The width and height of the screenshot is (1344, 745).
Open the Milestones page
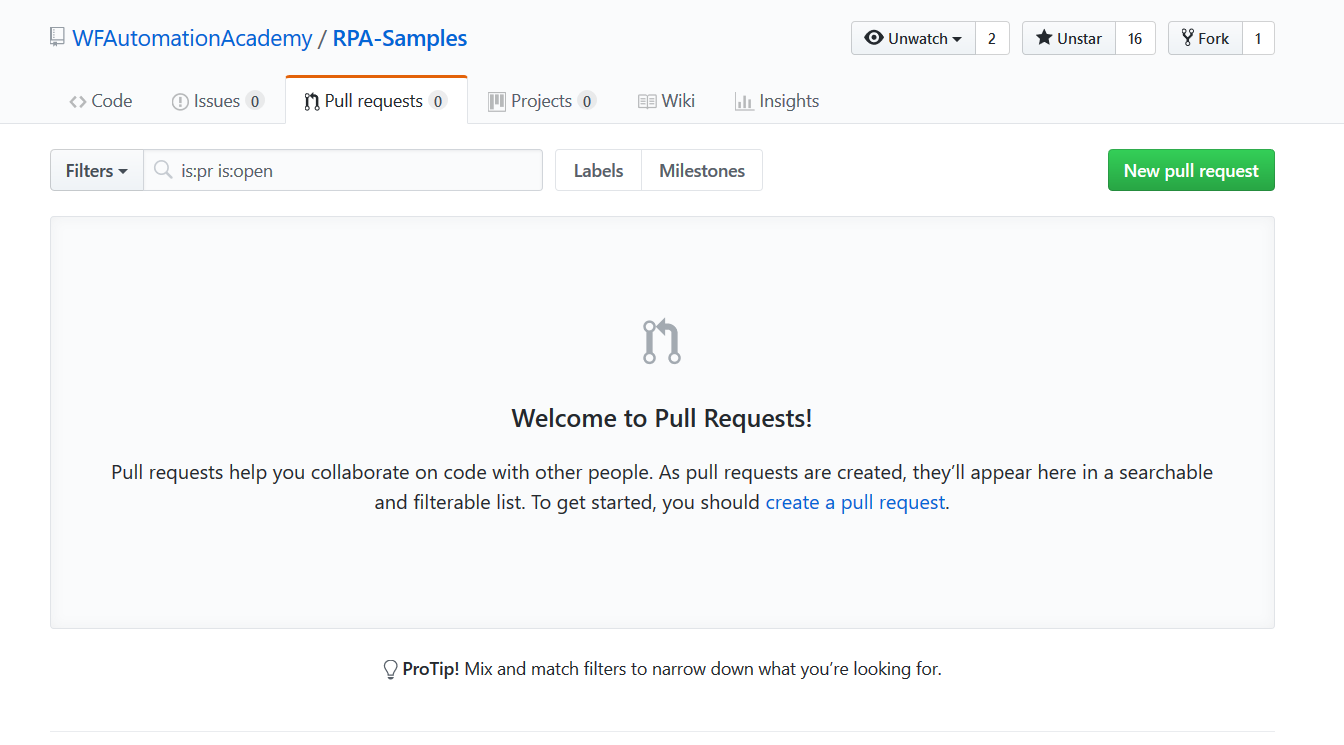702,170
